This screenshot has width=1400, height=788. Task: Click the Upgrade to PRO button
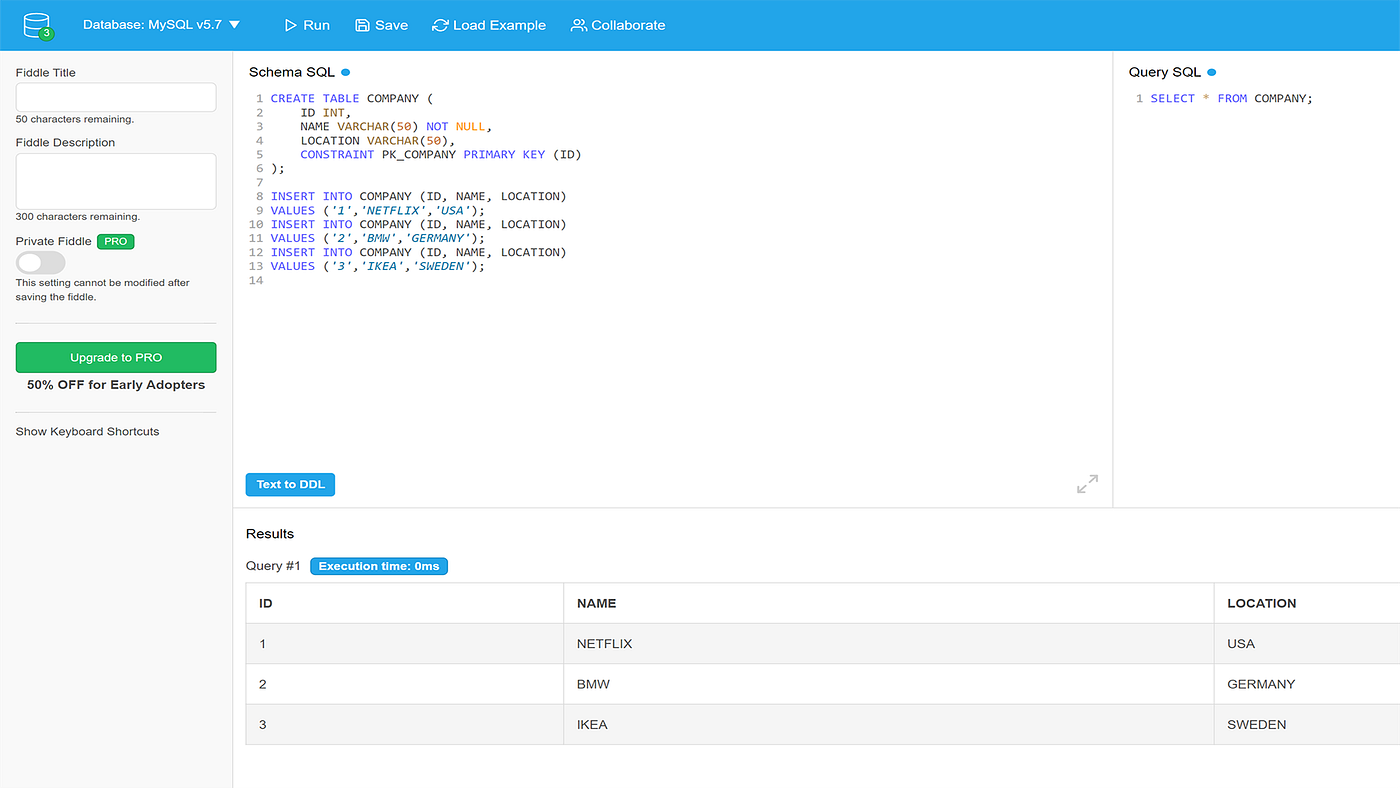tap(115, 357)
